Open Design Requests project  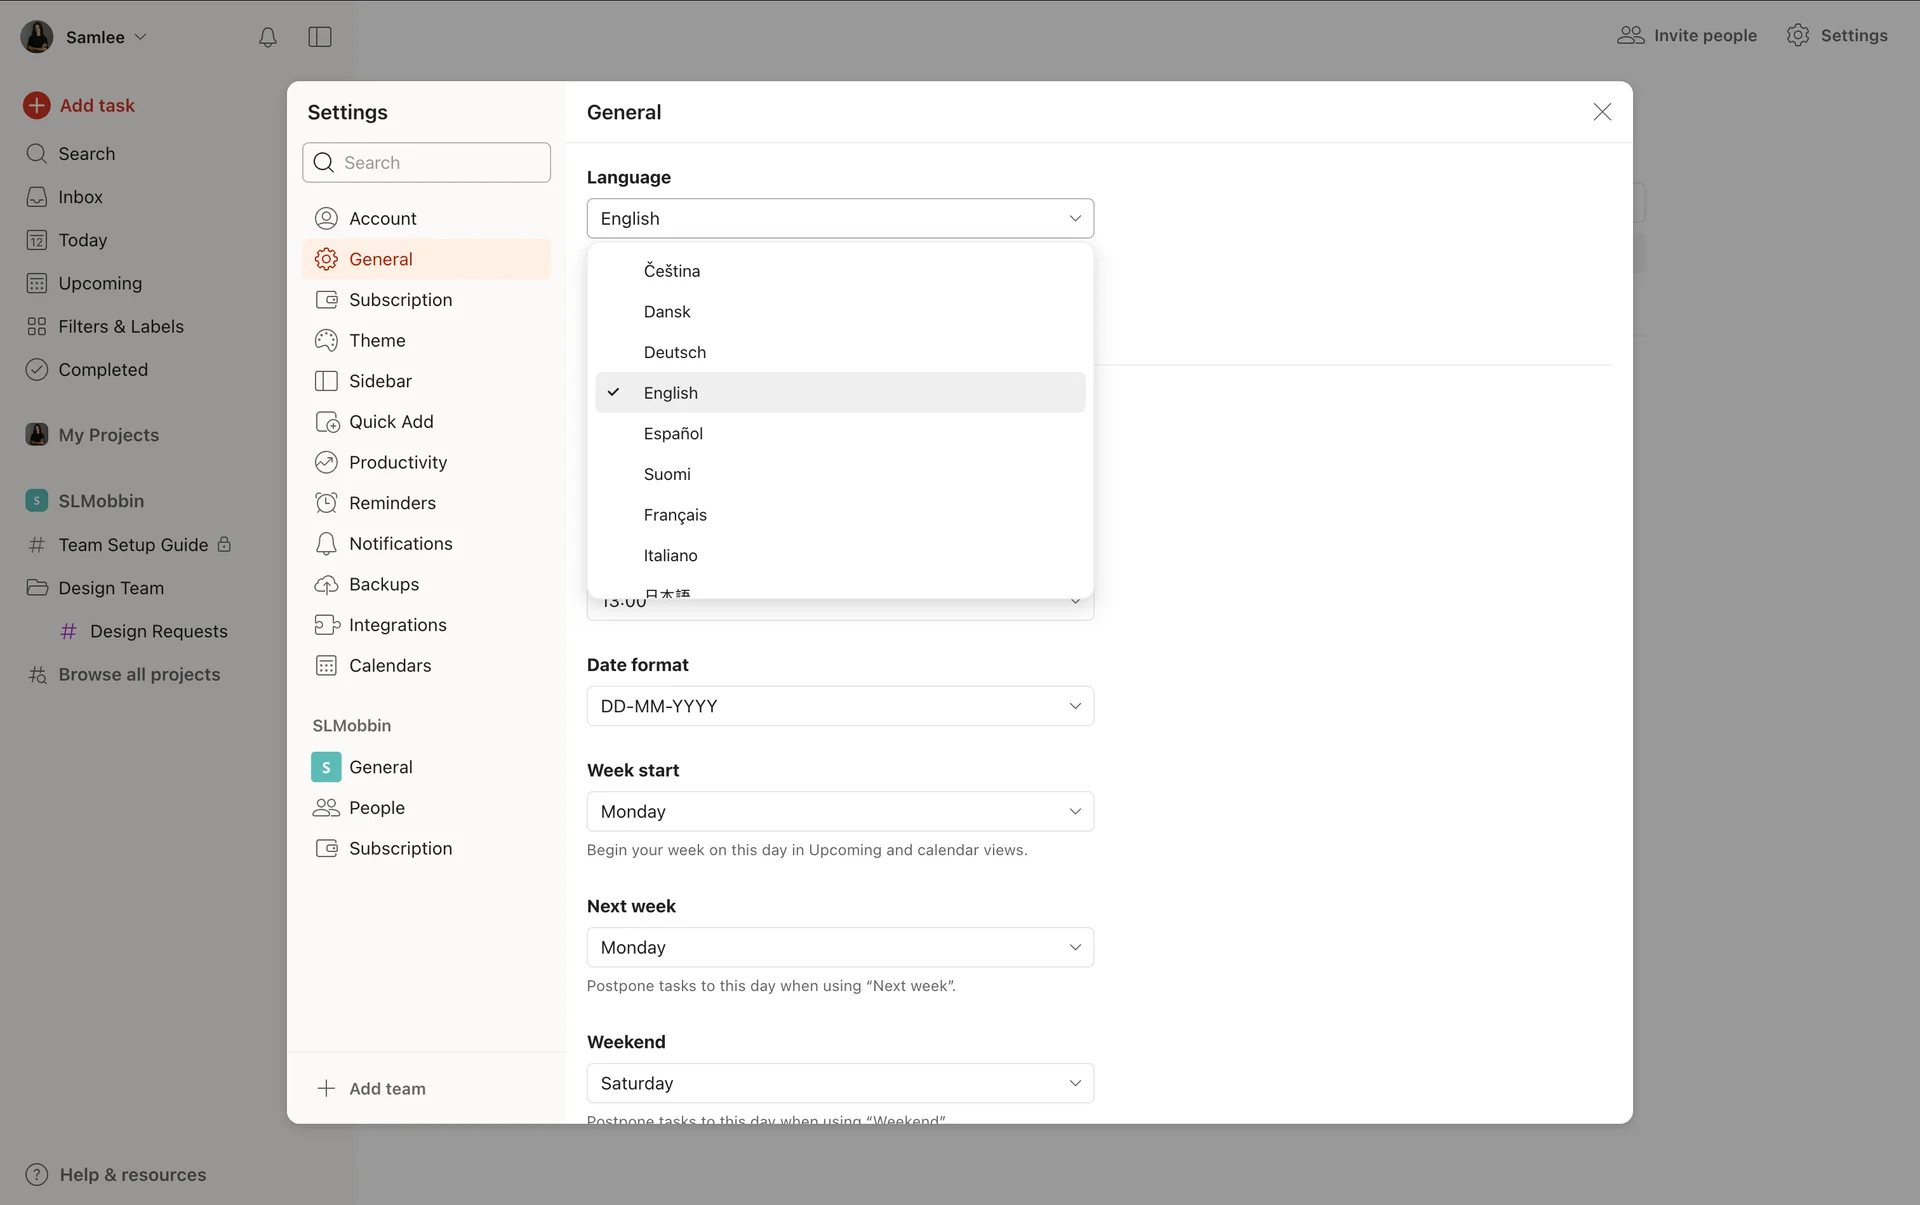pos(158,631)
